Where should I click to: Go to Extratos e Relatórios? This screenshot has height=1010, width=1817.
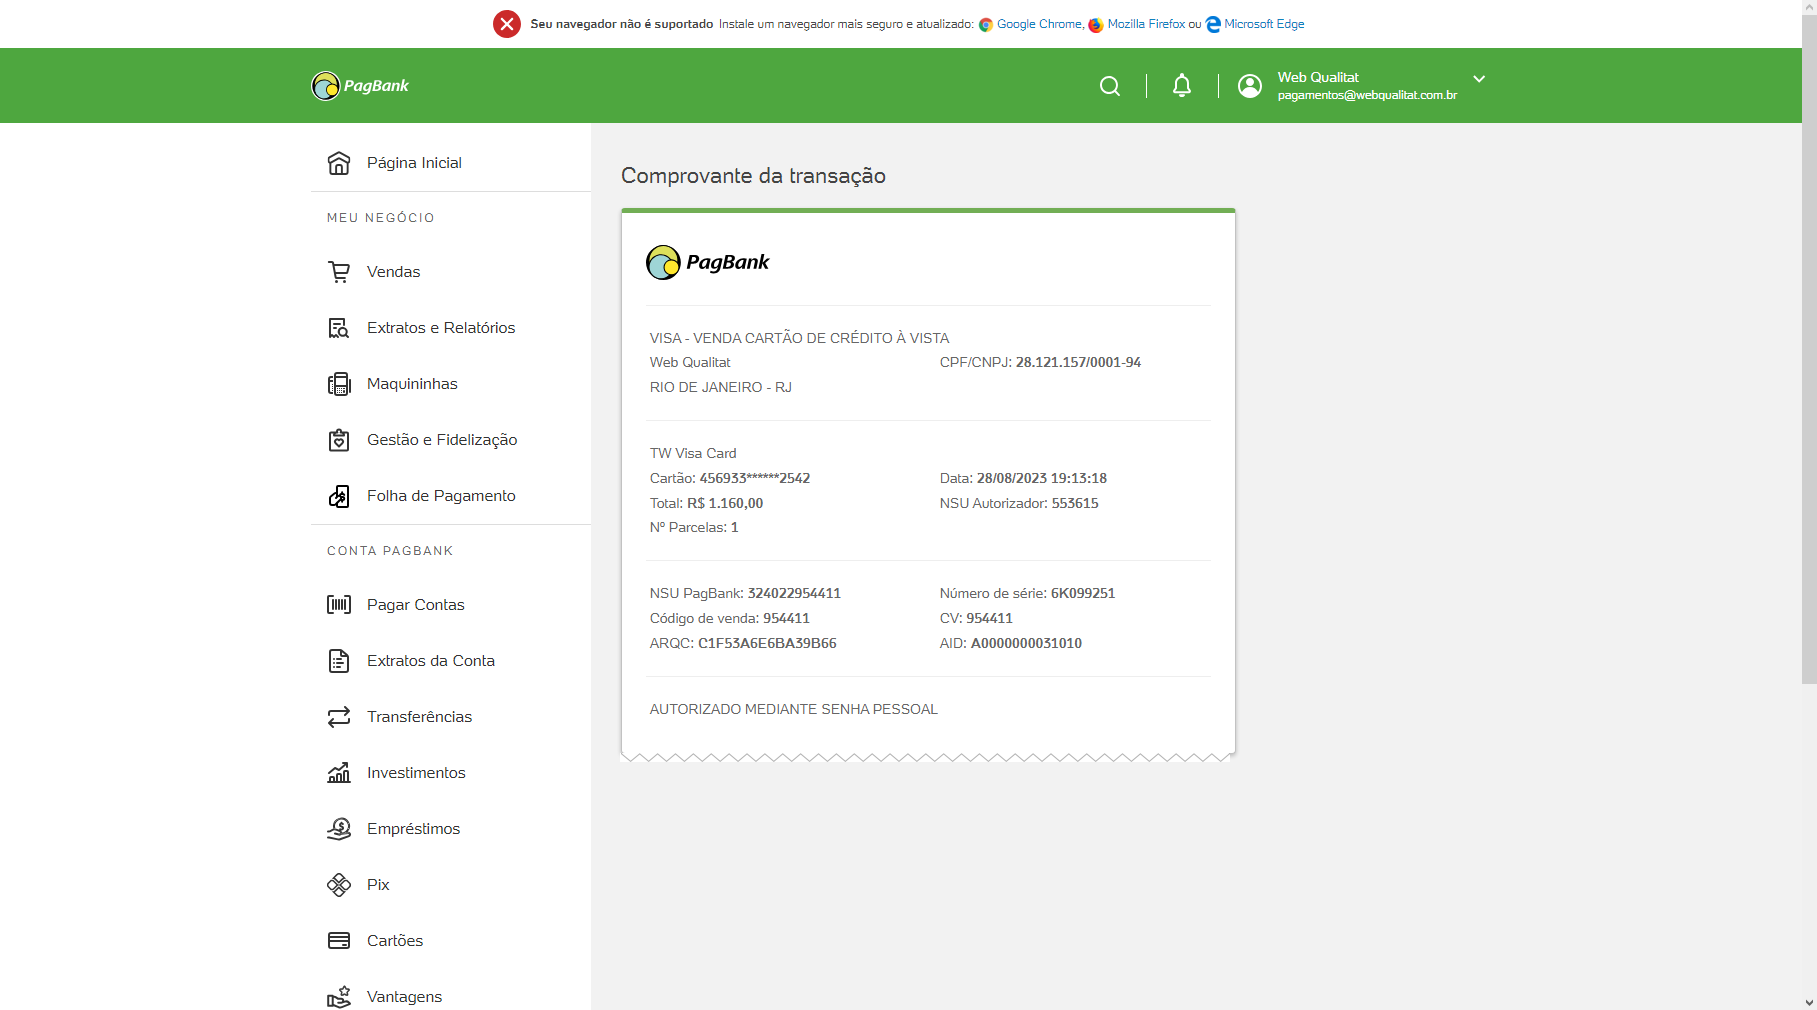pyautogui.click(x=440, y=328)
